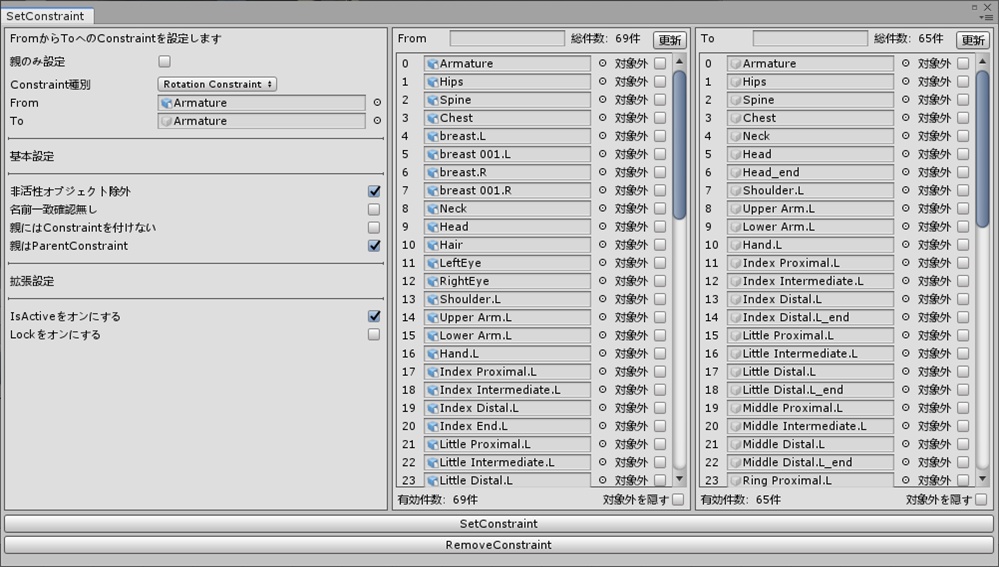Click object picker circle on From row Chest
Image resolution: width=999 pixels, height=567 pixels.
point(603,118)
